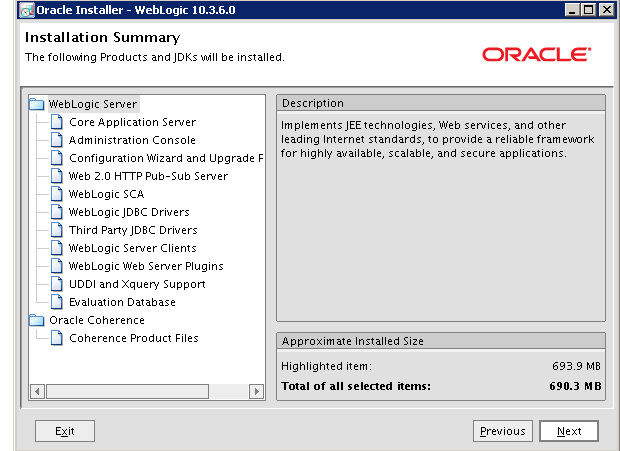Select WebLogic Web Server Plugins entry

coord(146,266)
